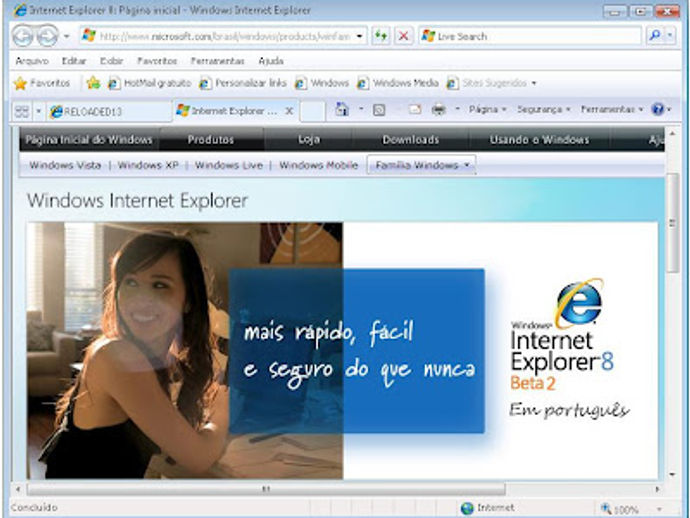Image resolution: width=690 pixels, height=518 pixels.
Task: Follow the Windows Mobile link
Action: (319, 165)
